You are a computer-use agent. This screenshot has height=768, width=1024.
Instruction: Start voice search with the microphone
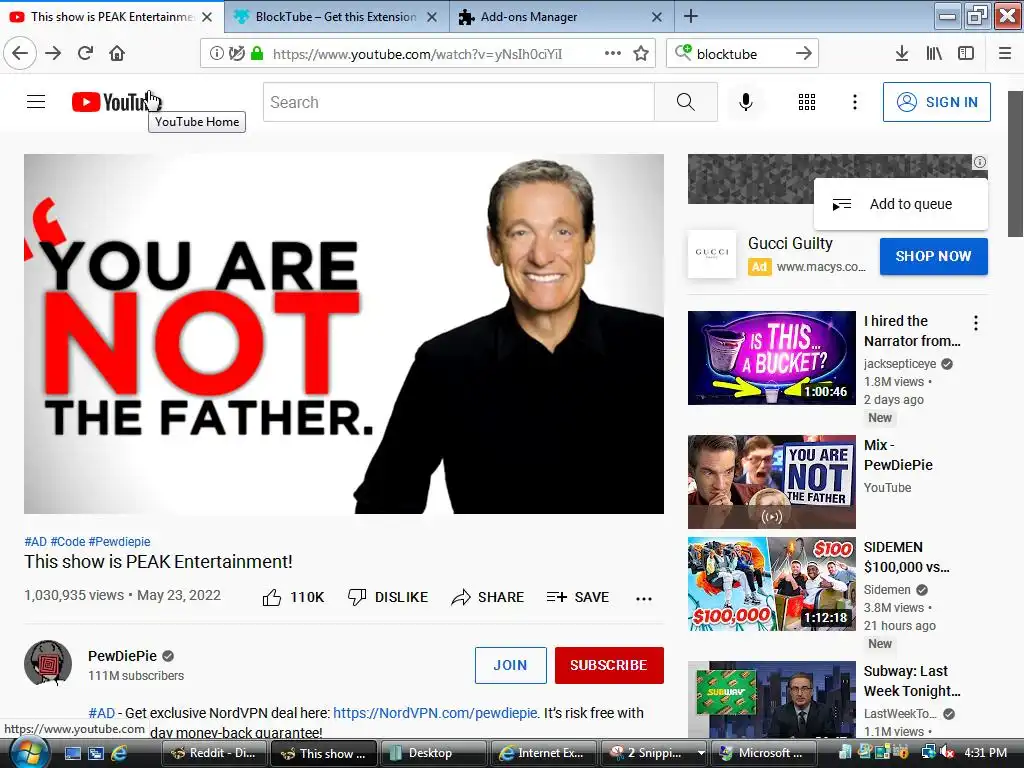click(746, 102)
